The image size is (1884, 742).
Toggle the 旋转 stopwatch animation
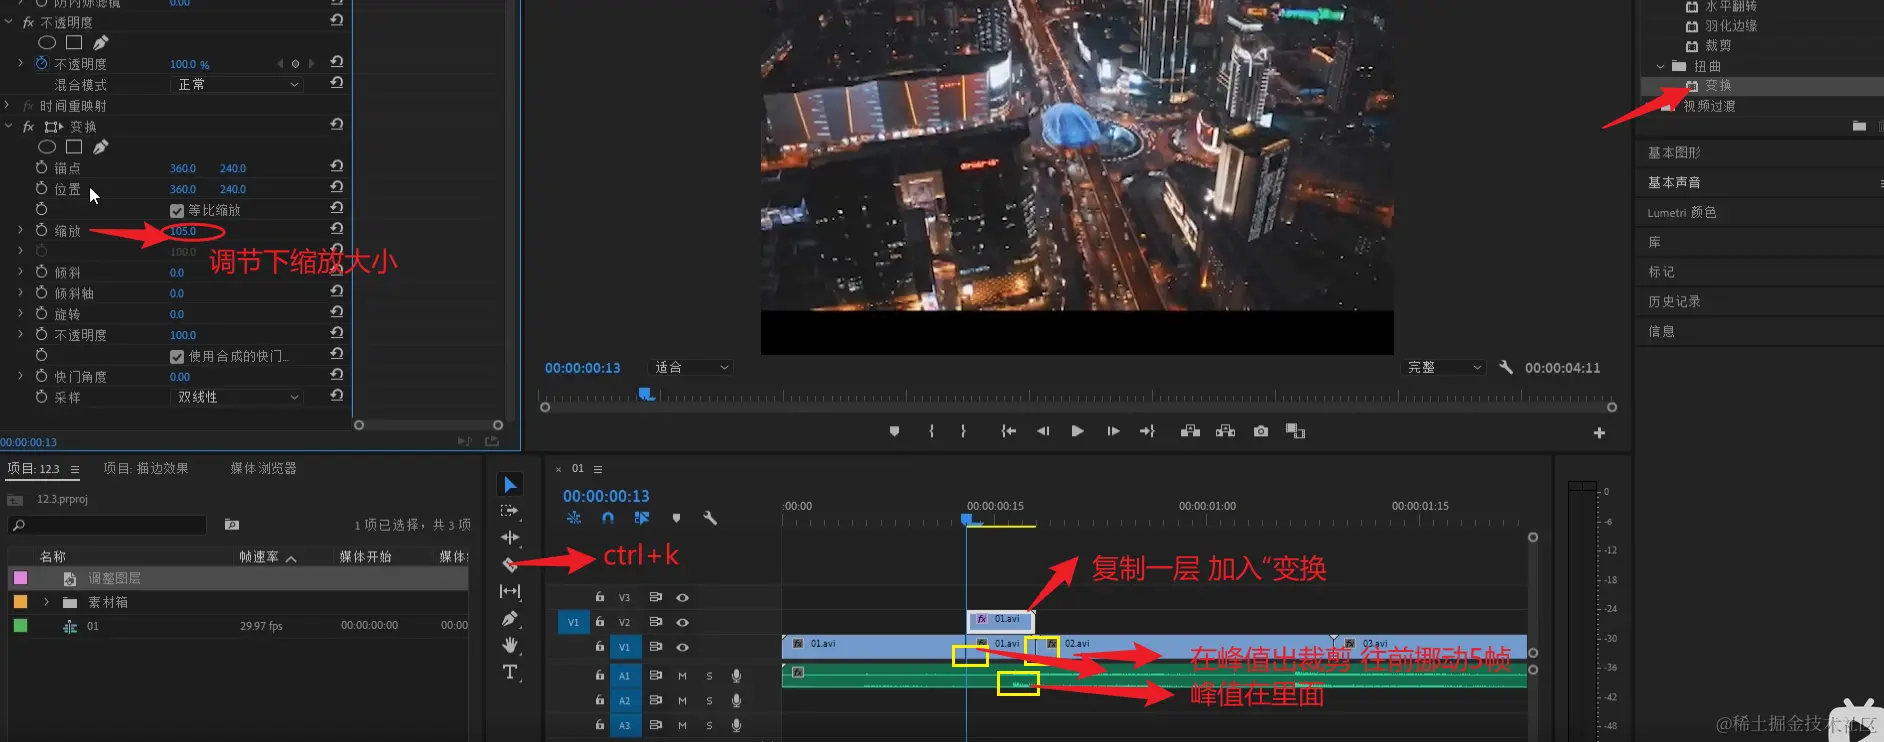pos(41,313)
